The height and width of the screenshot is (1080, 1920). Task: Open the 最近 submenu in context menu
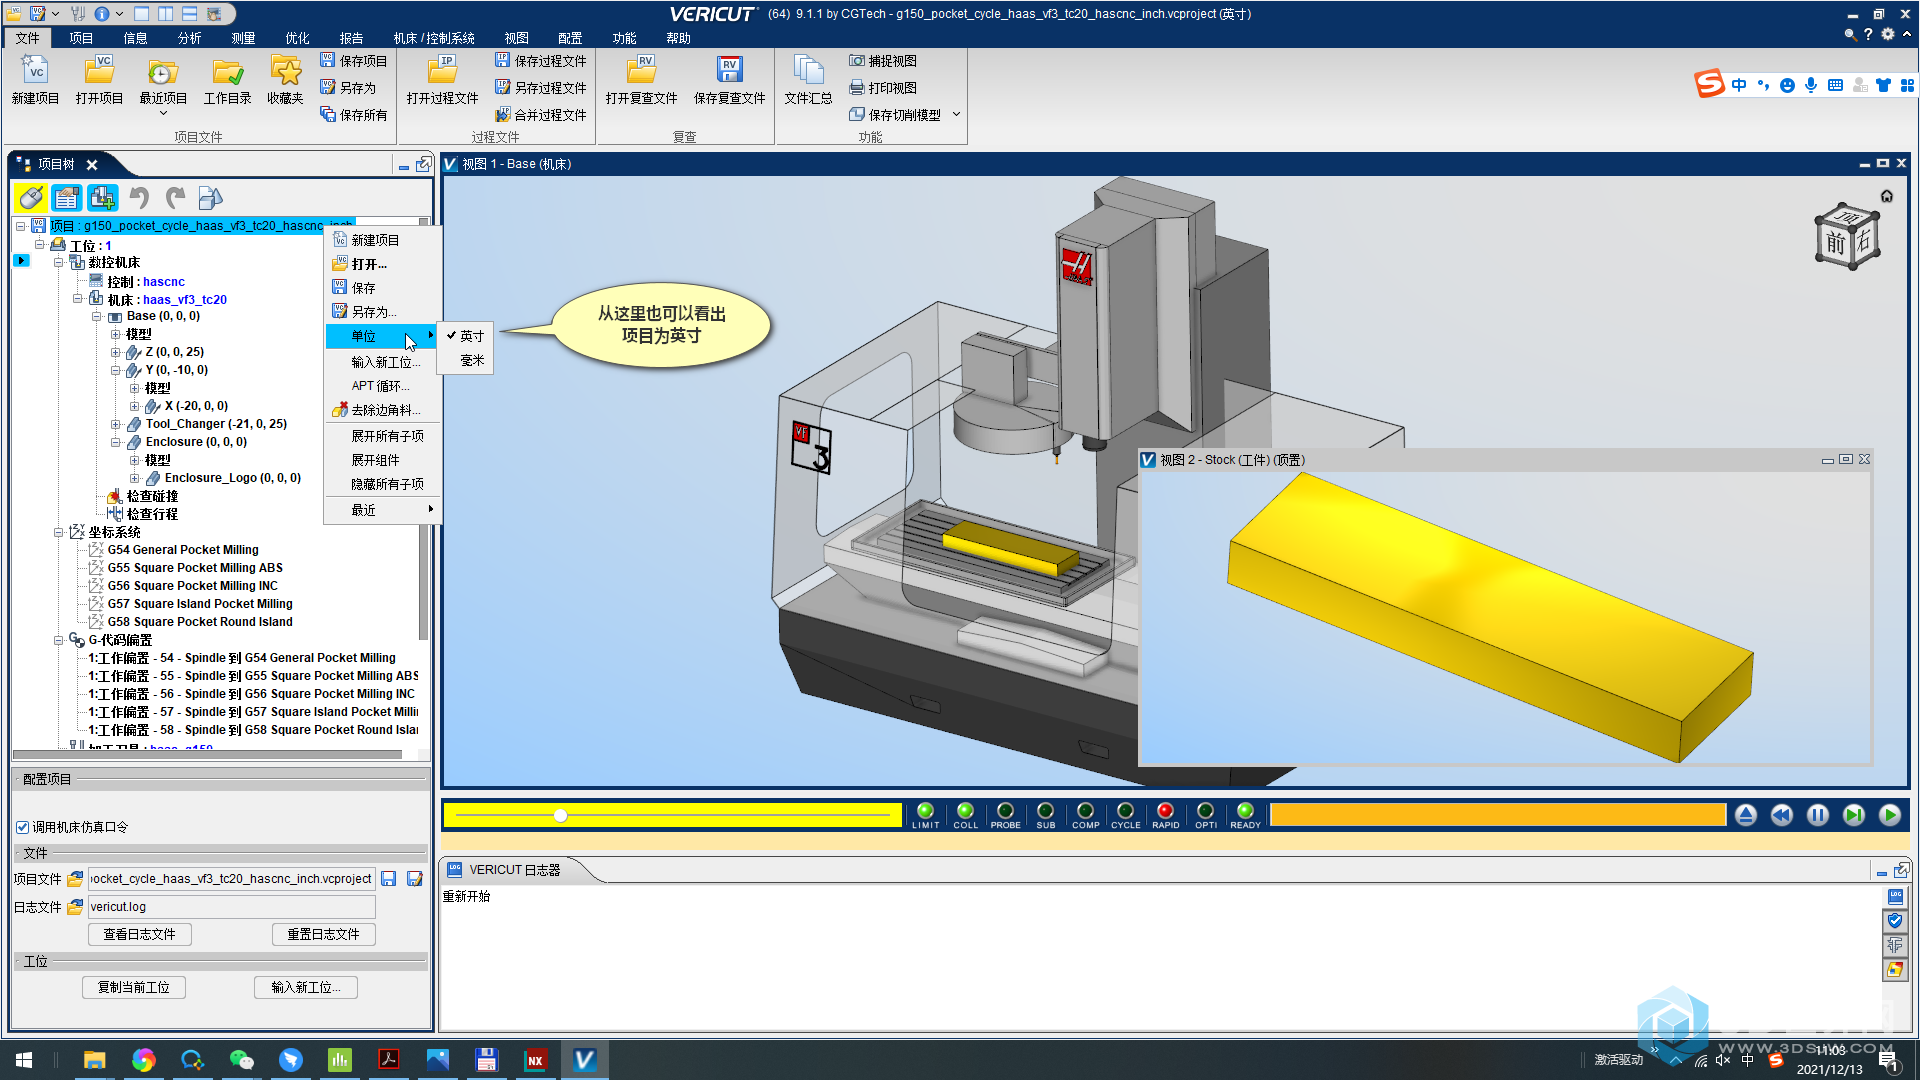click(383, 510)
